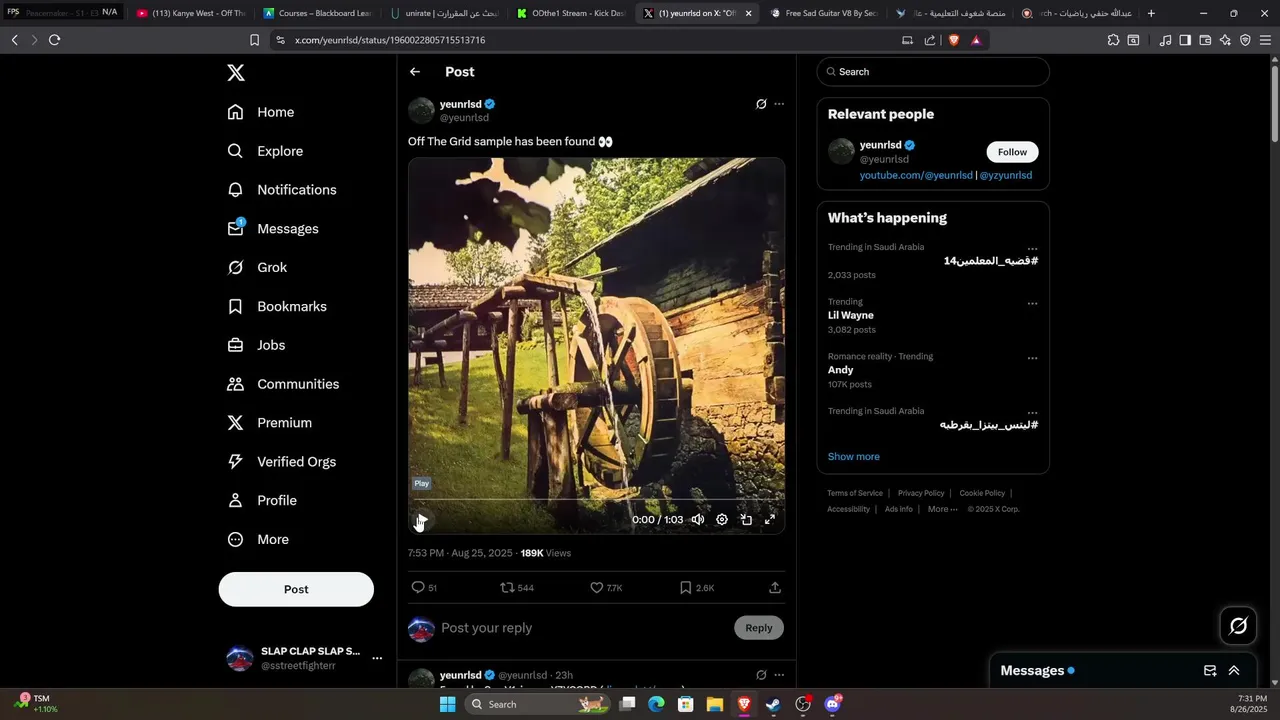The width and height of the screenshot is (1280, 720).
Task: Reload the page
Action: (54, 40)
